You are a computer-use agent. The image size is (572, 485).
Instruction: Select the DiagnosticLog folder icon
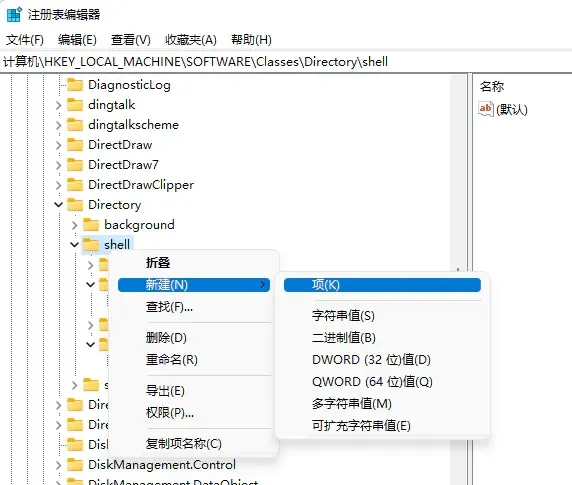point(75,85)
